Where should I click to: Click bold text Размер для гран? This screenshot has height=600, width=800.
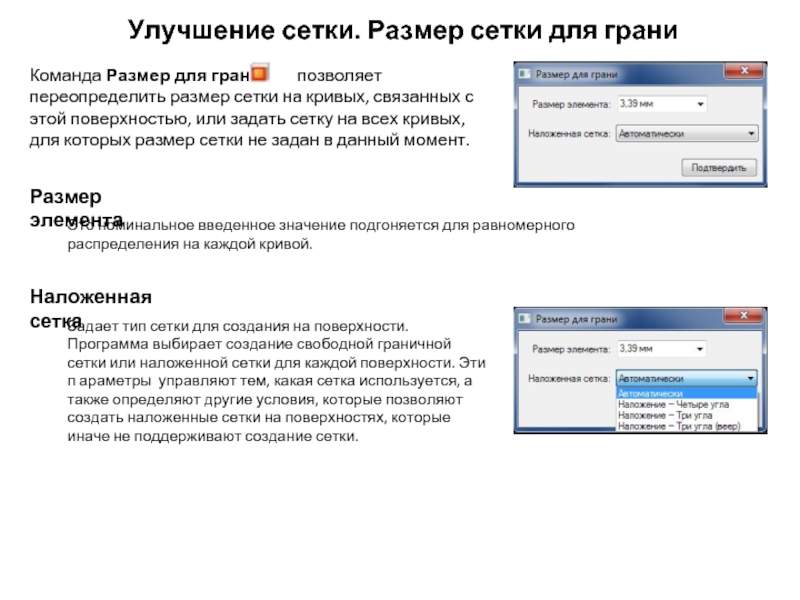pos(178,76)
